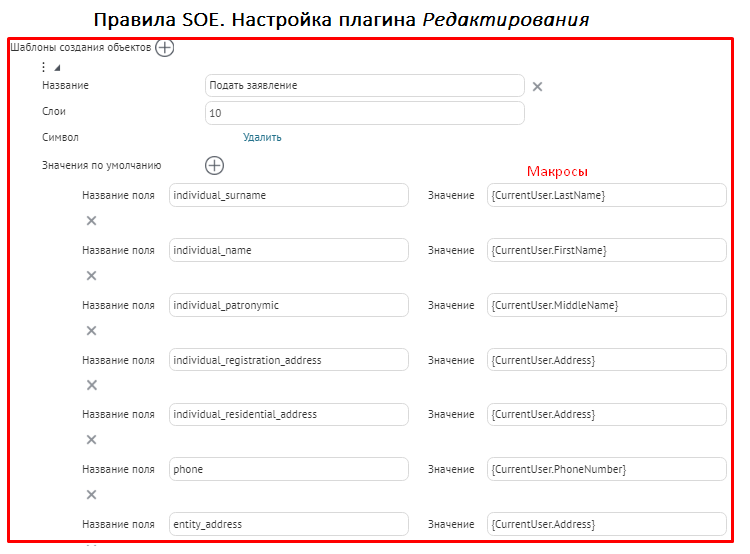Edit the entity_address field name input
750x554 pixels.
289,524
